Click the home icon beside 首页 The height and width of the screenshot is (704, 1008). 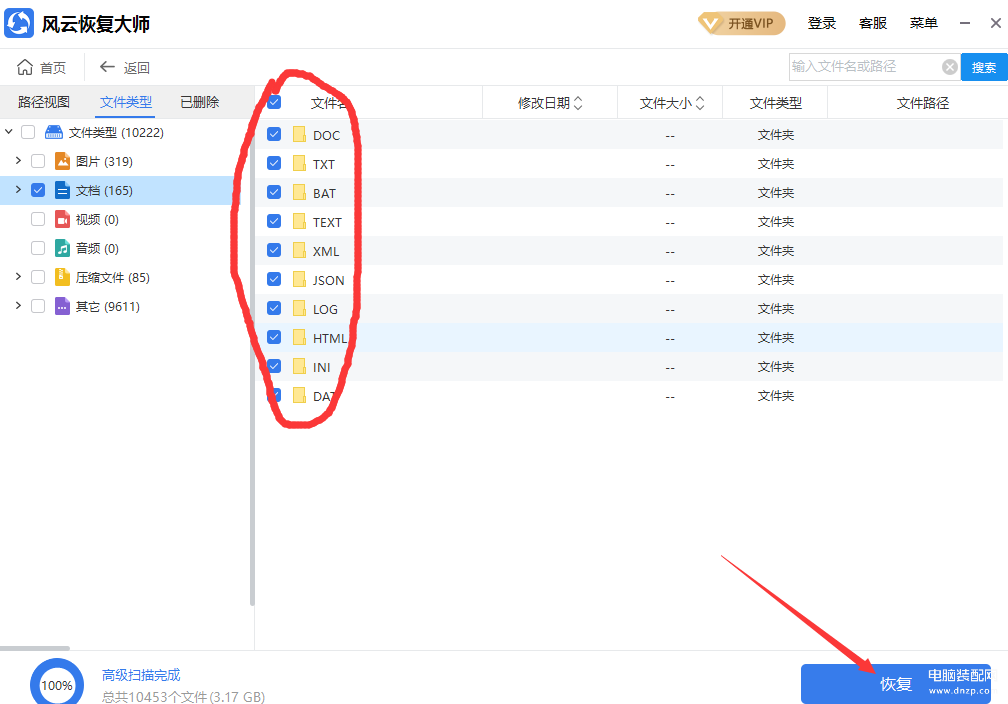[x=24, y=67]
